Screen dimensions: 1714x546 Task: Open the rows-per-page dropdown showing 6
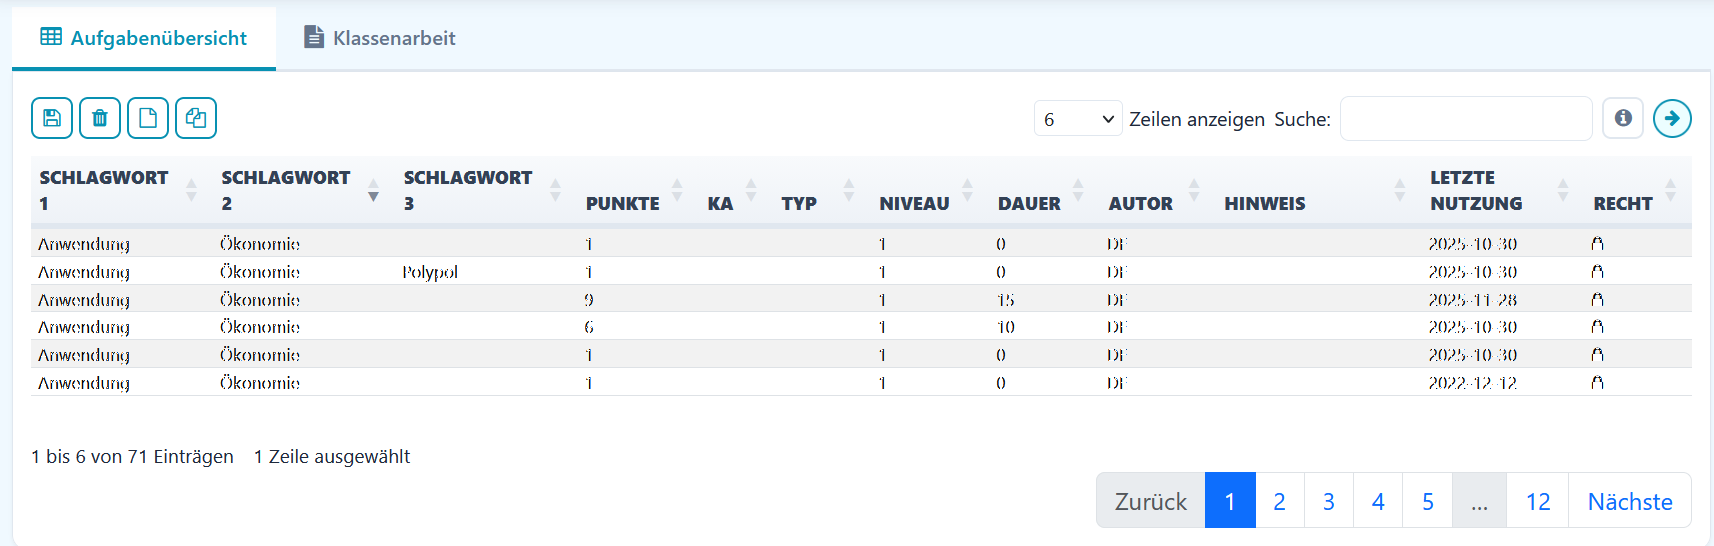click(x=1077, y=119)
